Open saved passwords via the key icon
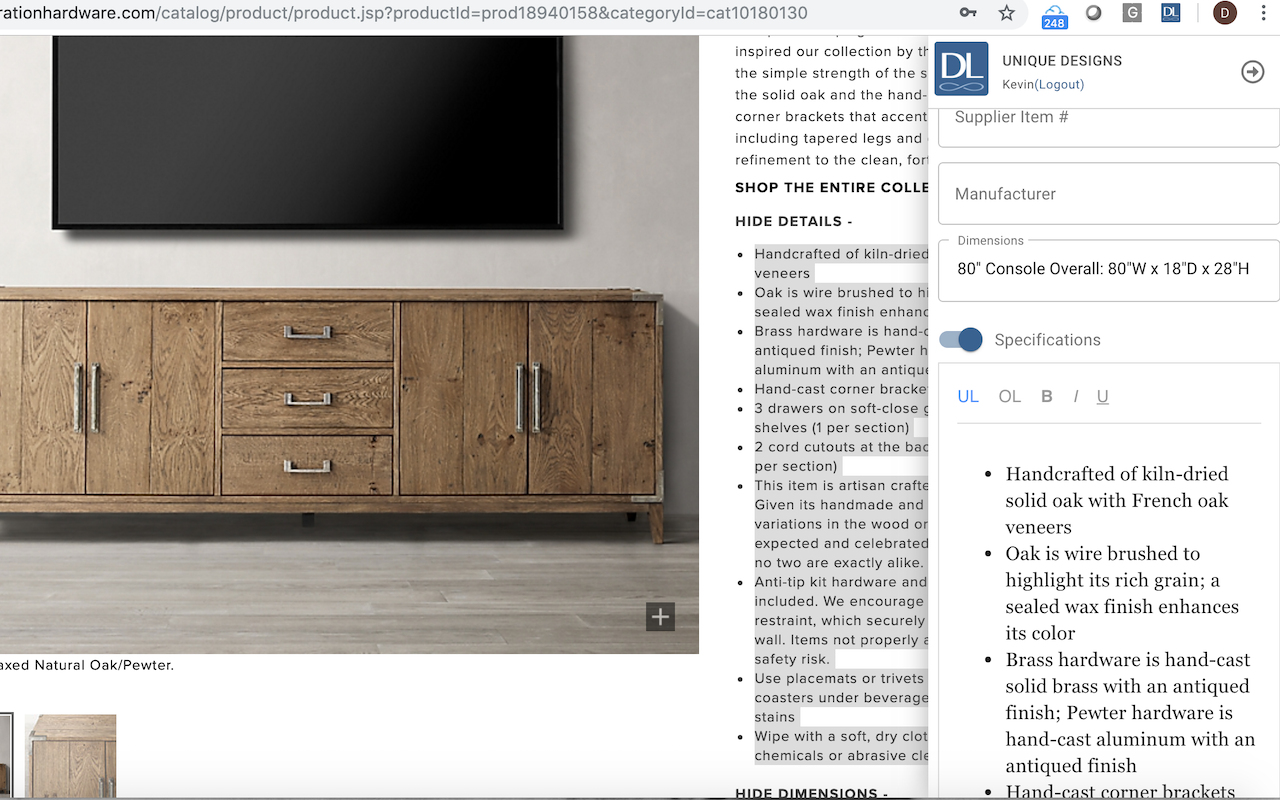The width and height of the screenshot is (1280, 800). pyautogui.click(x=968, y=13)
